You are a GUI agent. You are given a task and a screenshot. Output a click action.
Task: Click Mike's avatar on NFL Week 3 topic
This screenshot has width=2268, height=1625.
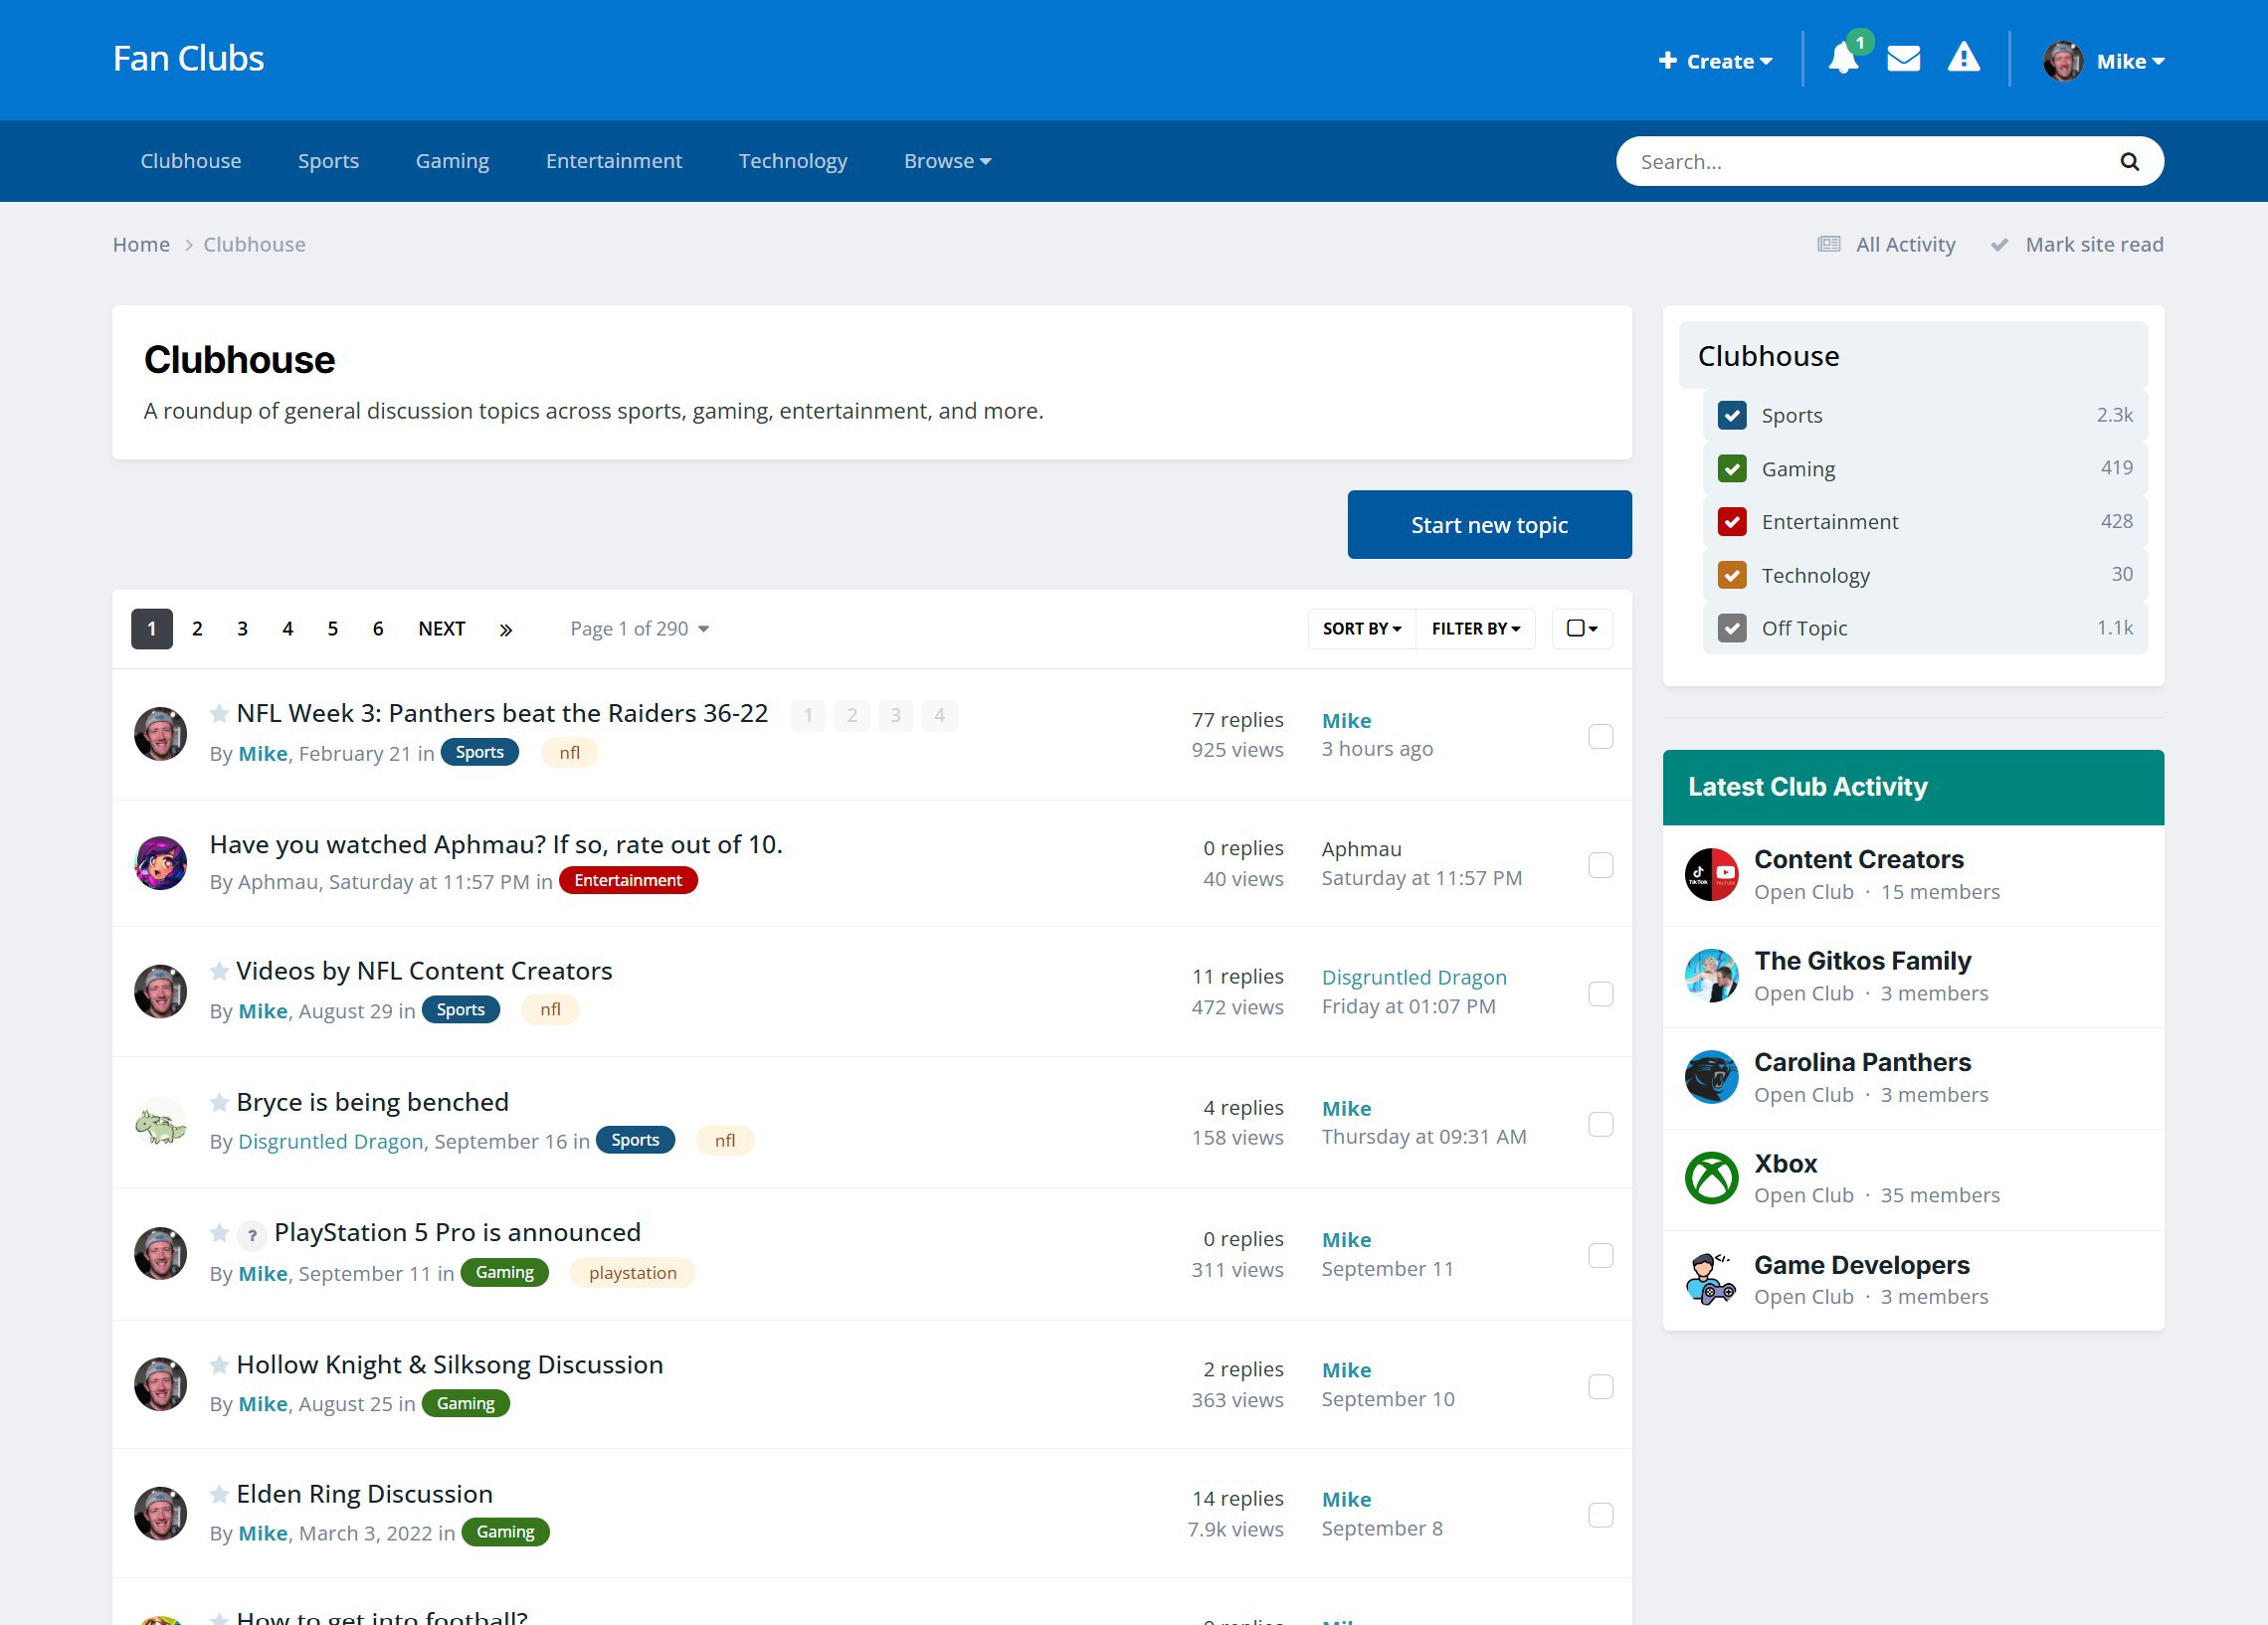160,734
